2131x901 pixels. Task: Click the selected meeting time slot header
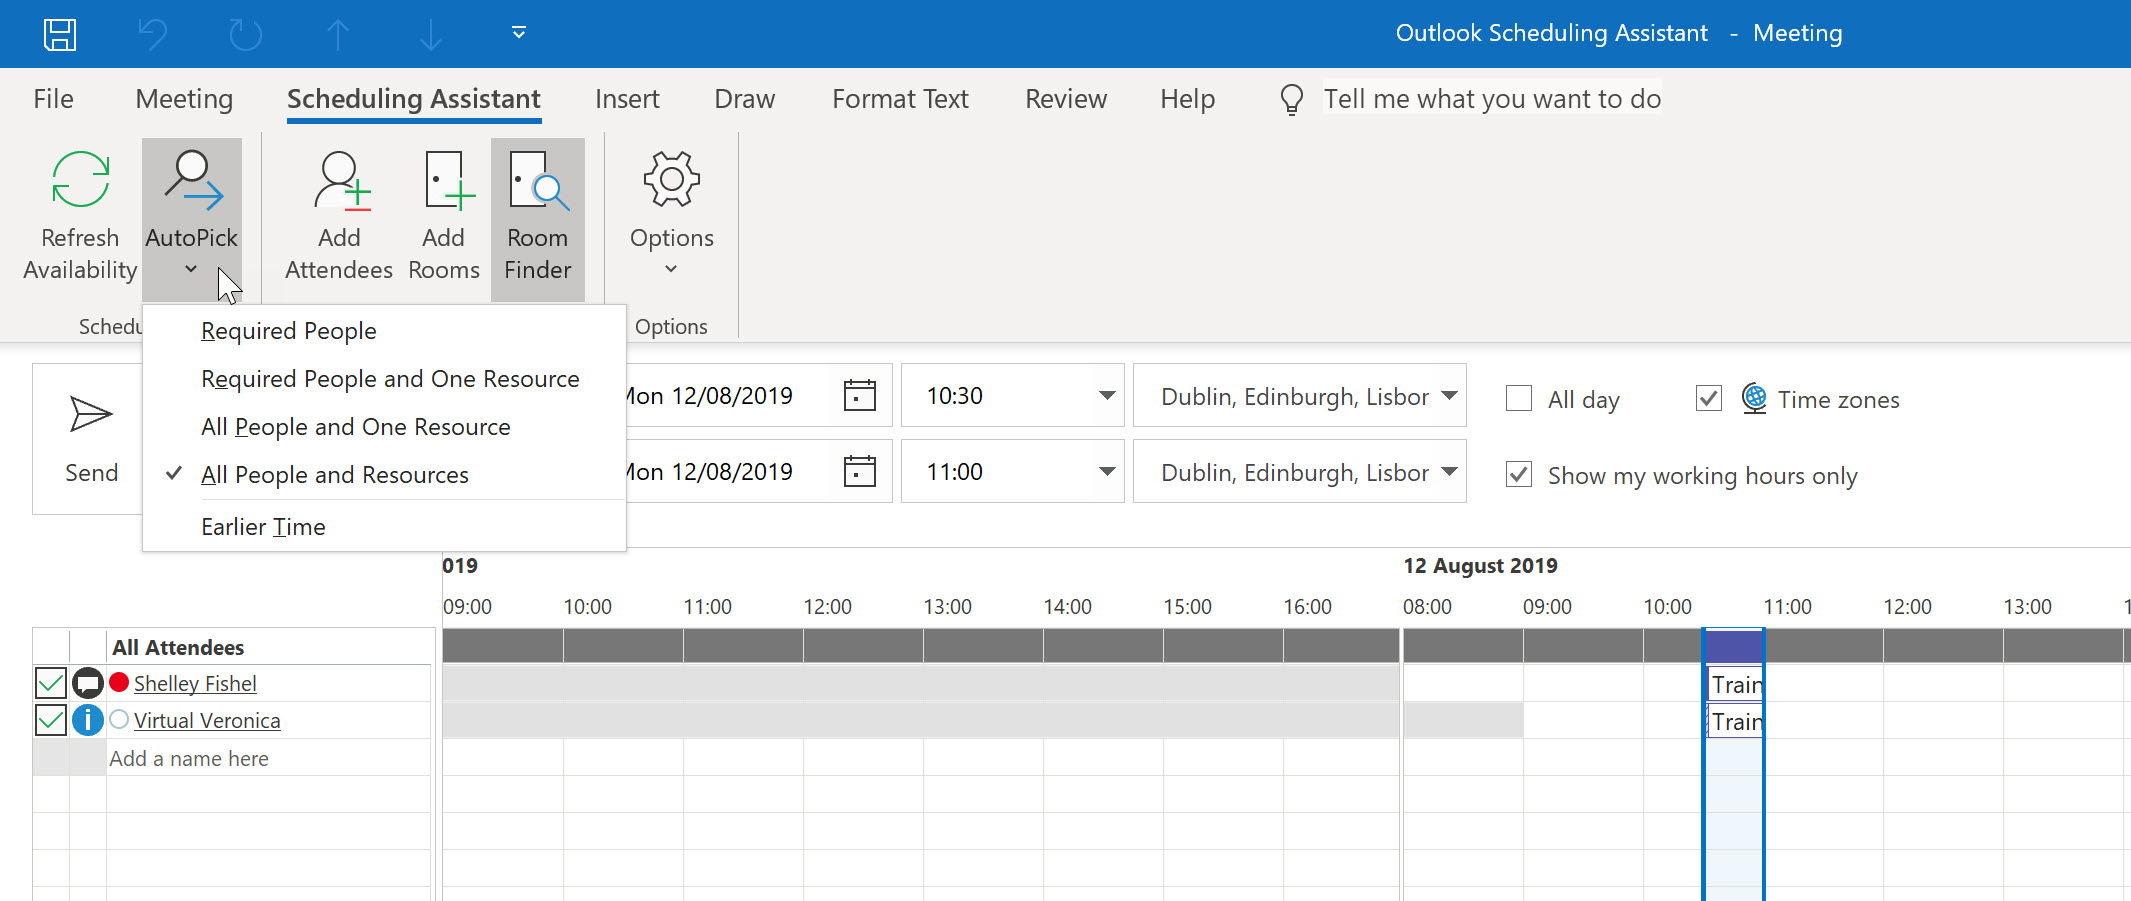point(1733,645)
